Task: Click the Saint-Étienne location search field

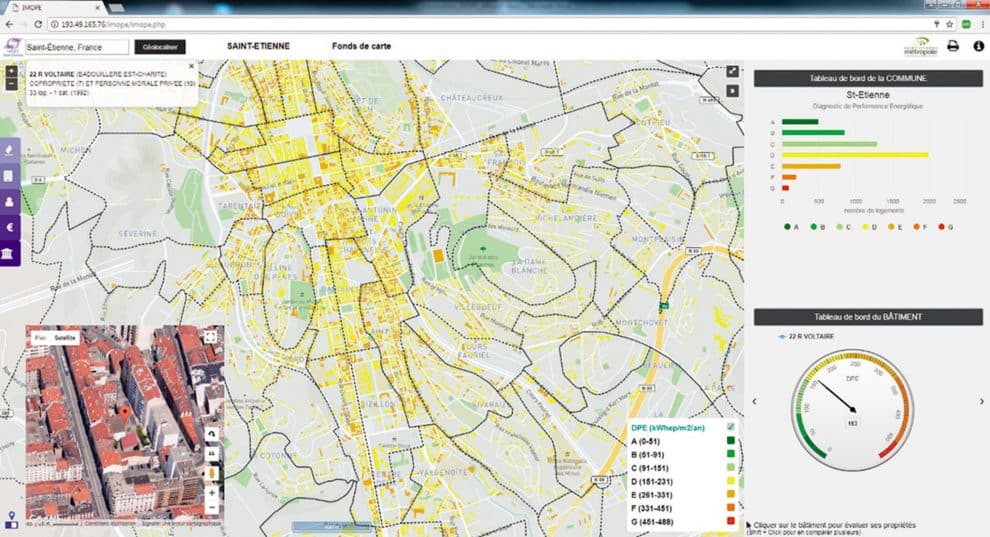Action: [76, 46]
